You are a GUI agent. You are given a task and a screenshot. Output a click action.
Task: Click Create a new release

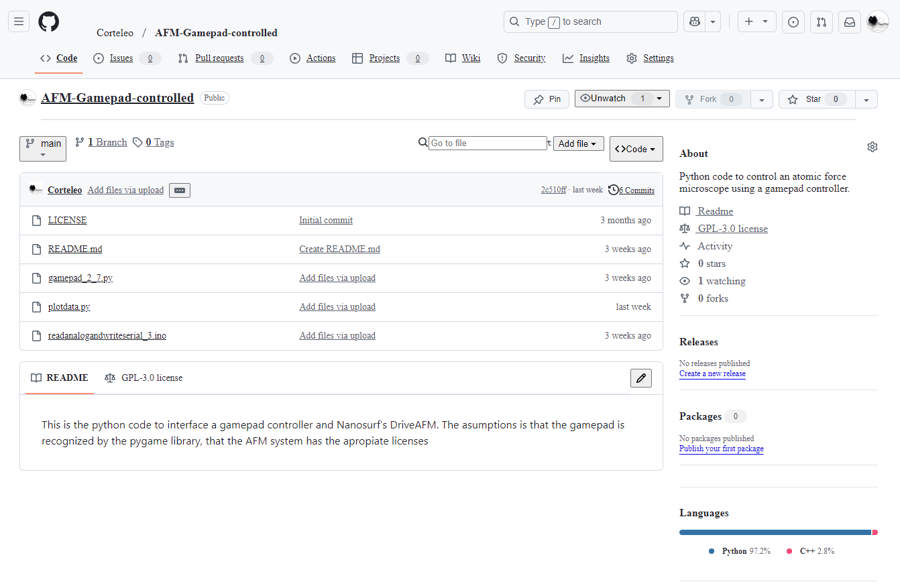point(712,373)
